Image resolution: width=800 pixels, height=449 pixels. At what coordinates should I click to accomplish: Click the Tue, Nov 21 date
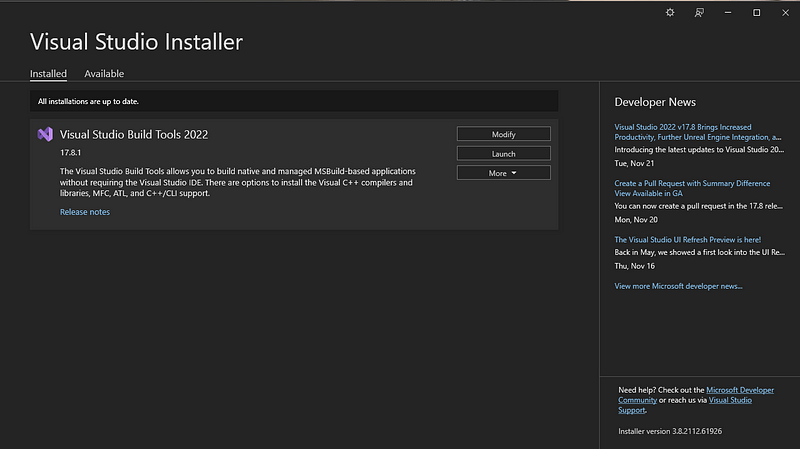click(x=634, y=163)
